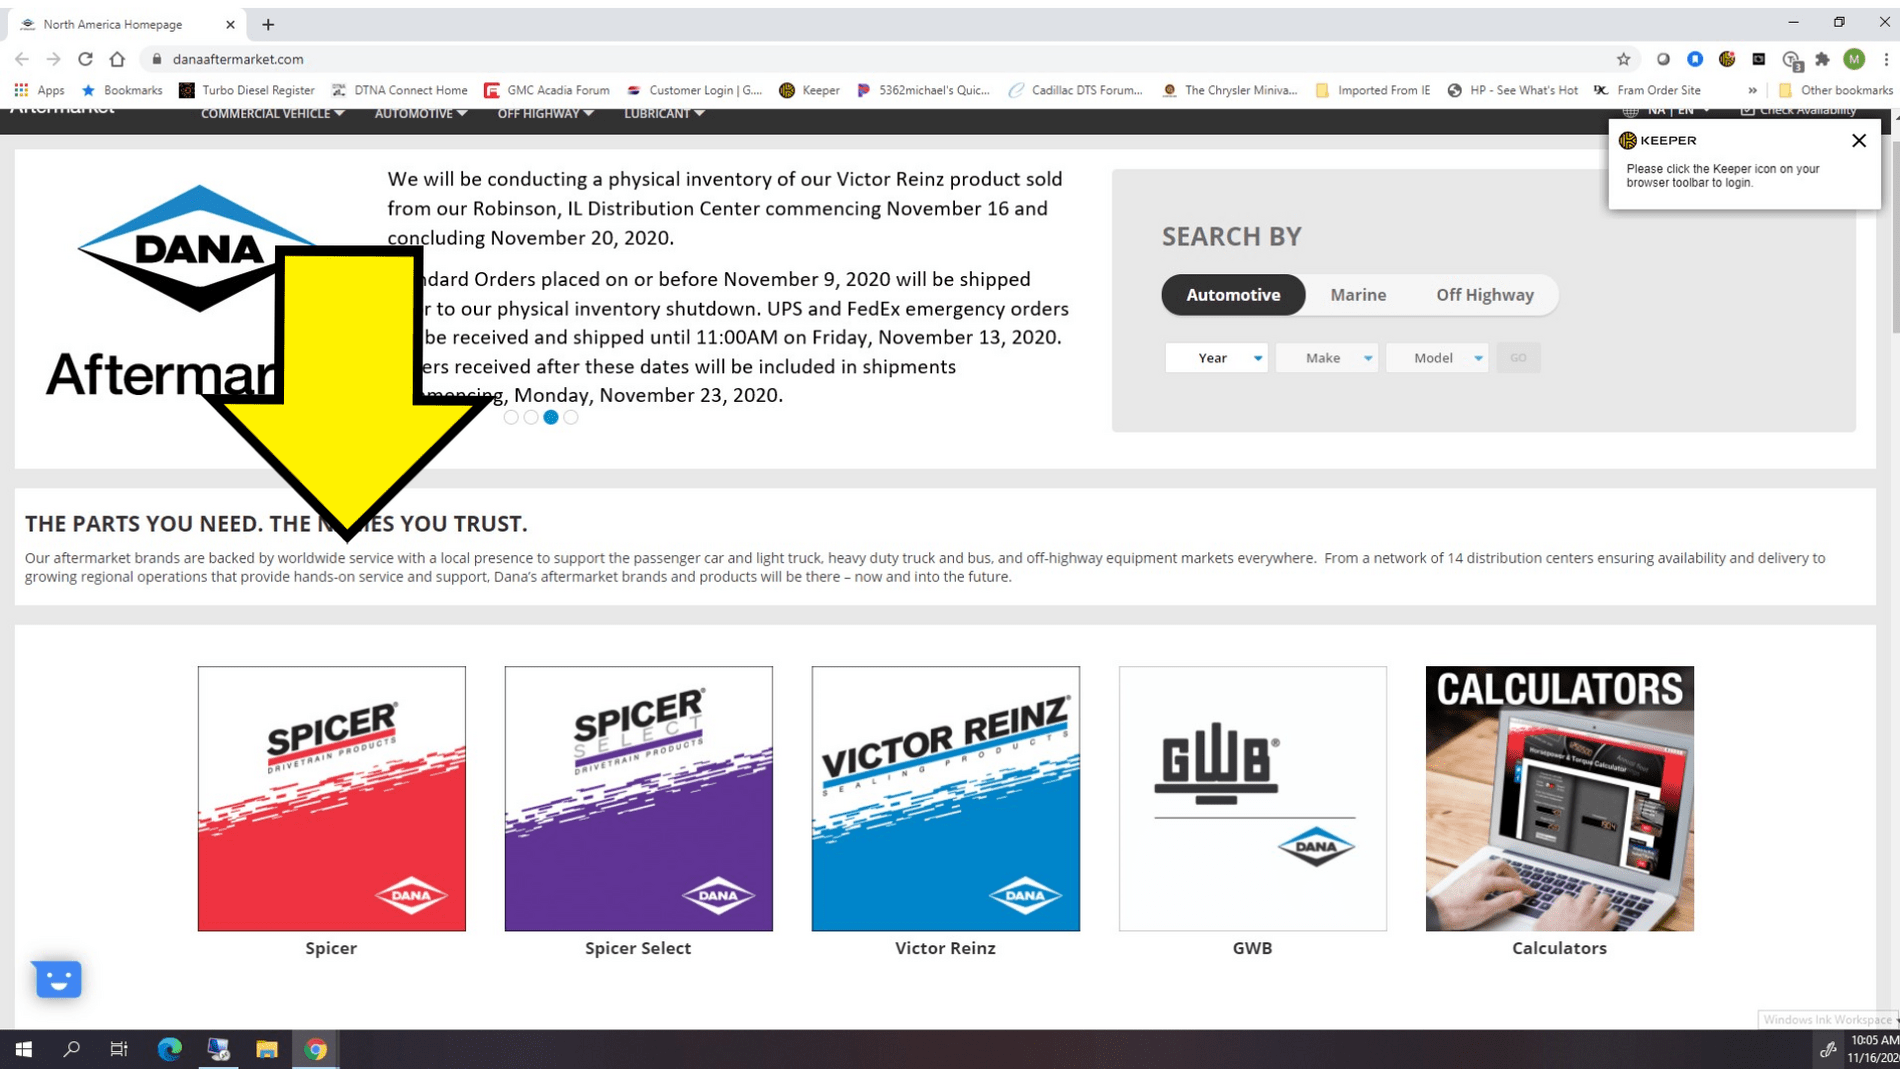This screenshot has width=1900, height=1069.
Task: Open Other bookmarks folder
Action: 1835,90
